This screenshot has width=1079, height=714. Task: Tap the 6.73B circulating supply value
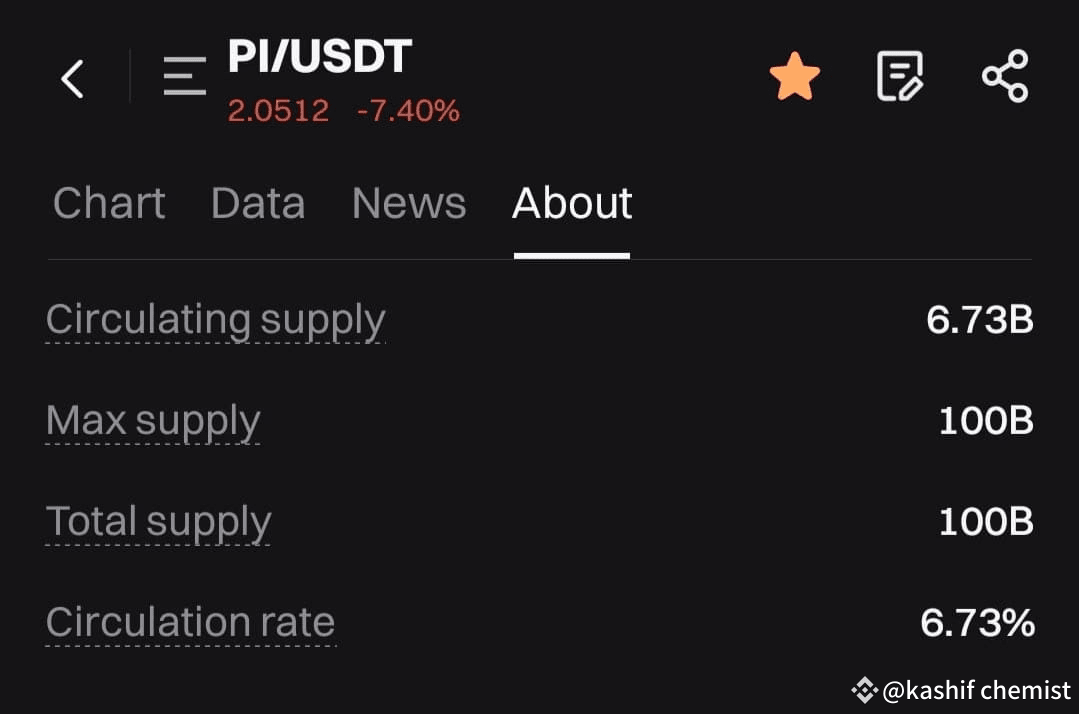980,320
